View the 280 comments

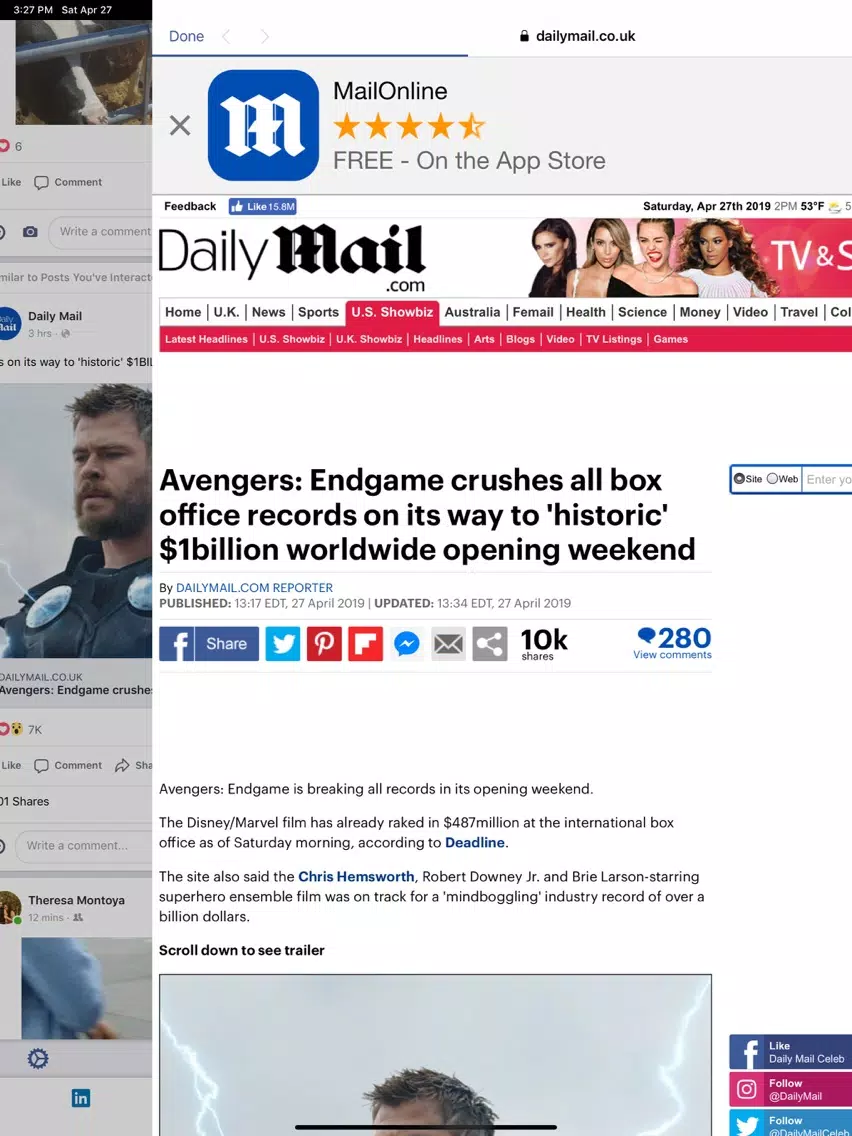(672, 643)
